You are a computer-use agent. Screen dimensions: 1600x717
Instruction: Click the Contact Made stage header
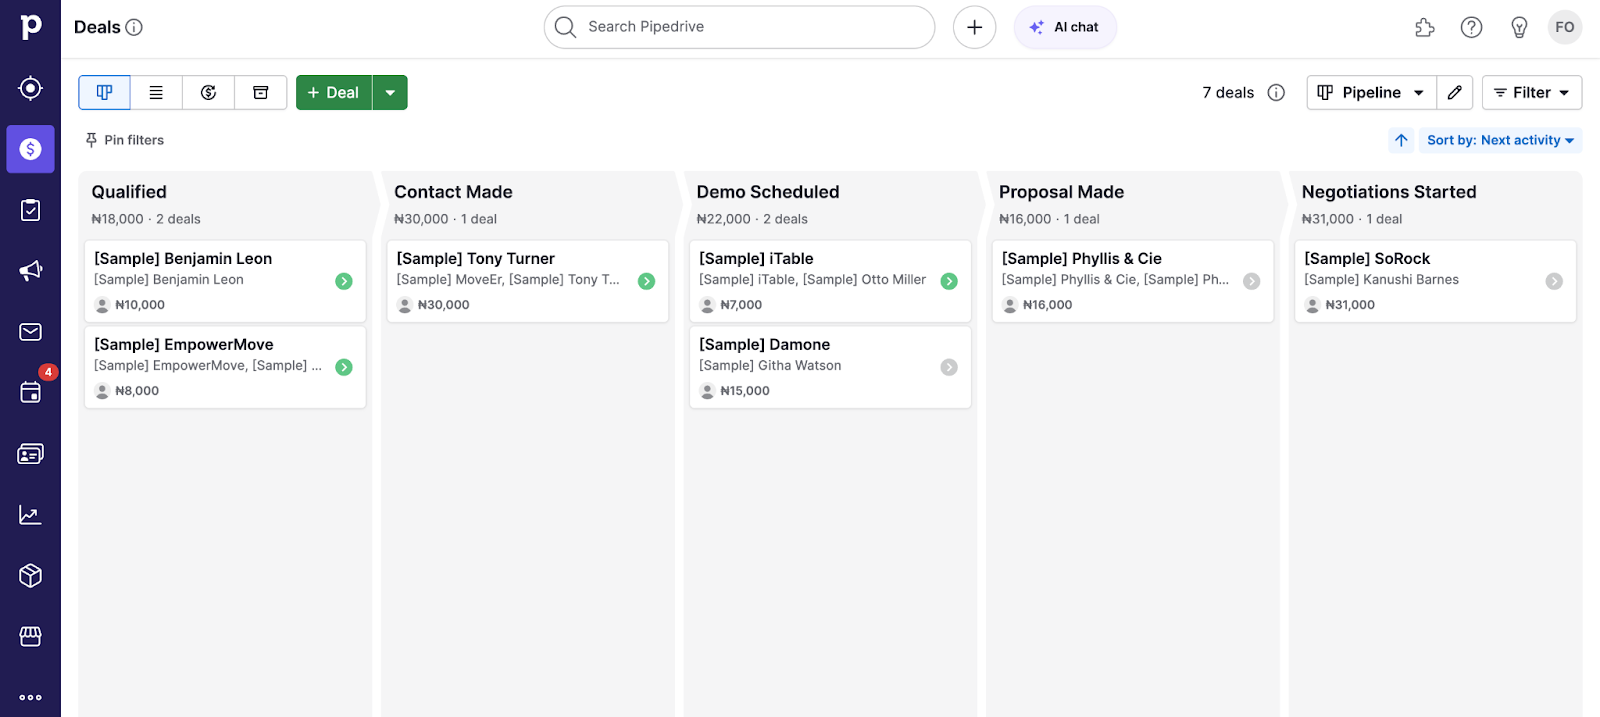pos(453,192)
